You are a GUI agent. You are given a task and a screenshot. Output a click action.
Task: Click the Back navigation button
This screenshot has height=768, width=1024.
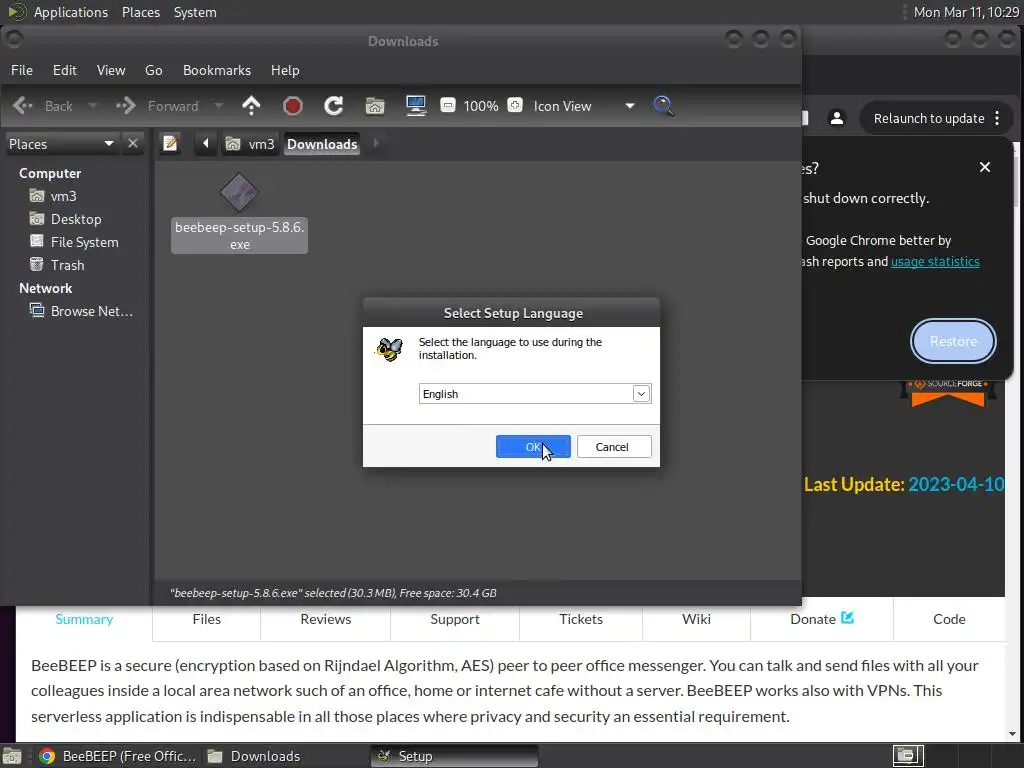42,106
